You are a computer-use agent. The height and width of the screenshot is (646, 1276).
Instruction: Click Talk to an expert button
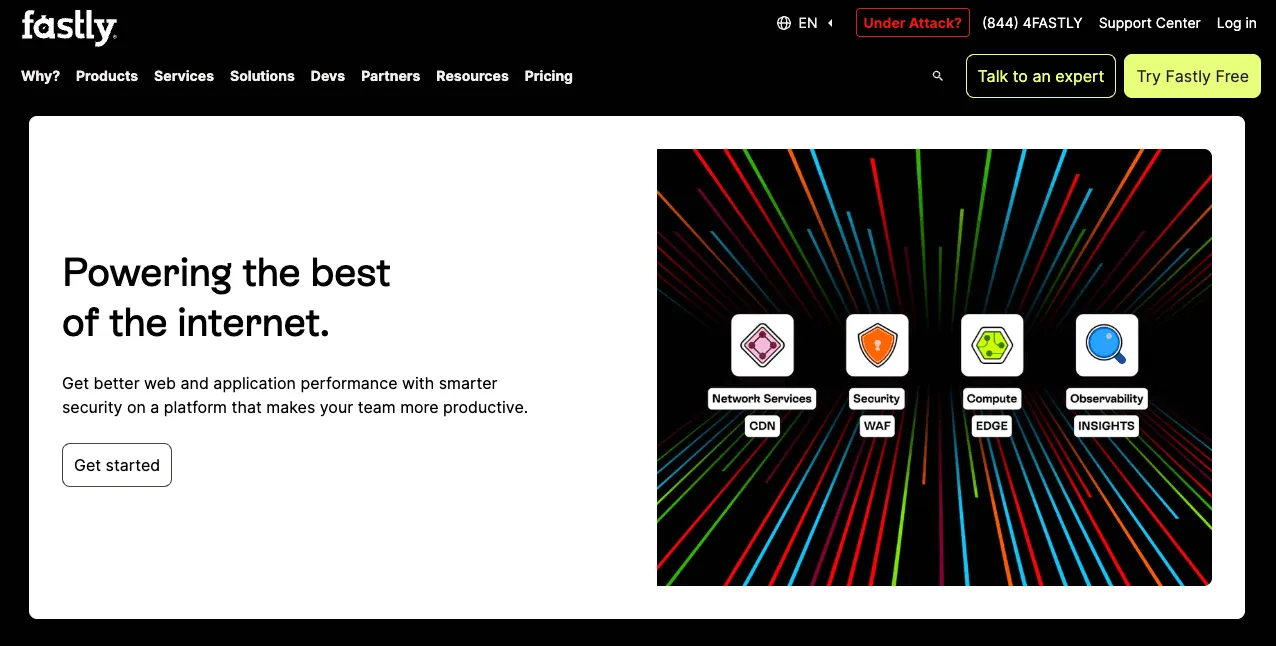click(1041, 76)
